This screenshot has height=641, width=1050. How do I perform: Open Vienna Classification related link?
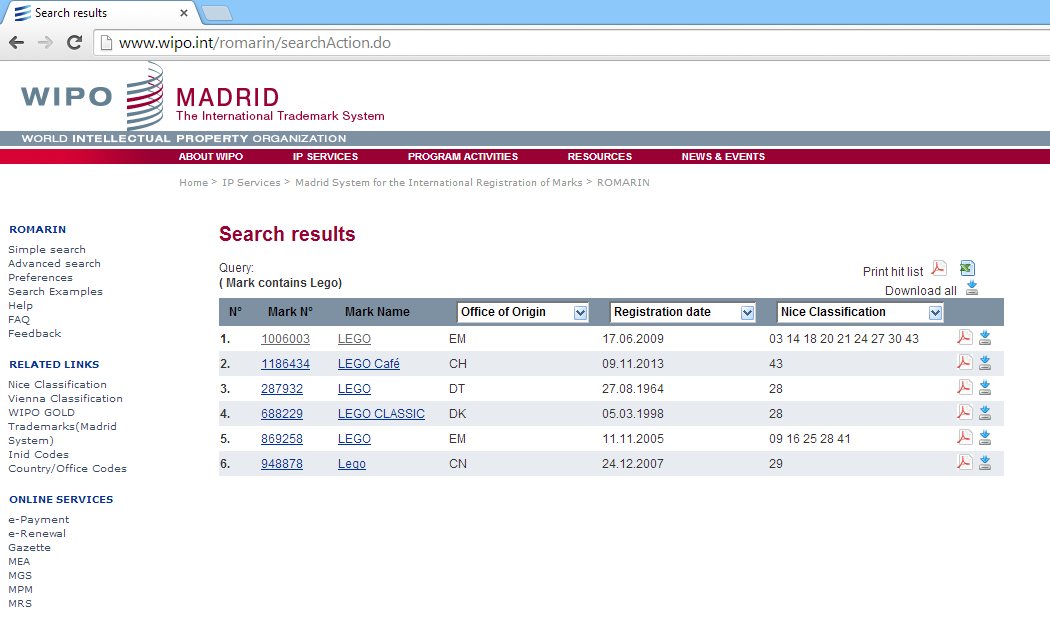pyautogui.click(x=65, y=399)
